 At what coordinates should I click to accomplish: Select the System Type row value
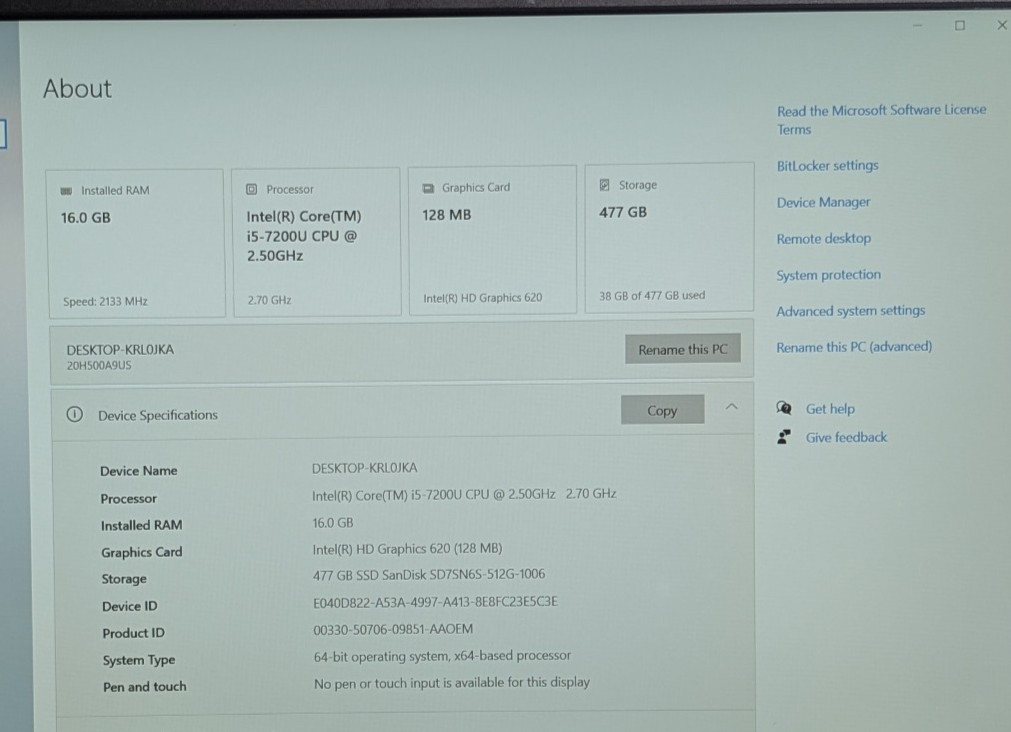coord(442,656)
